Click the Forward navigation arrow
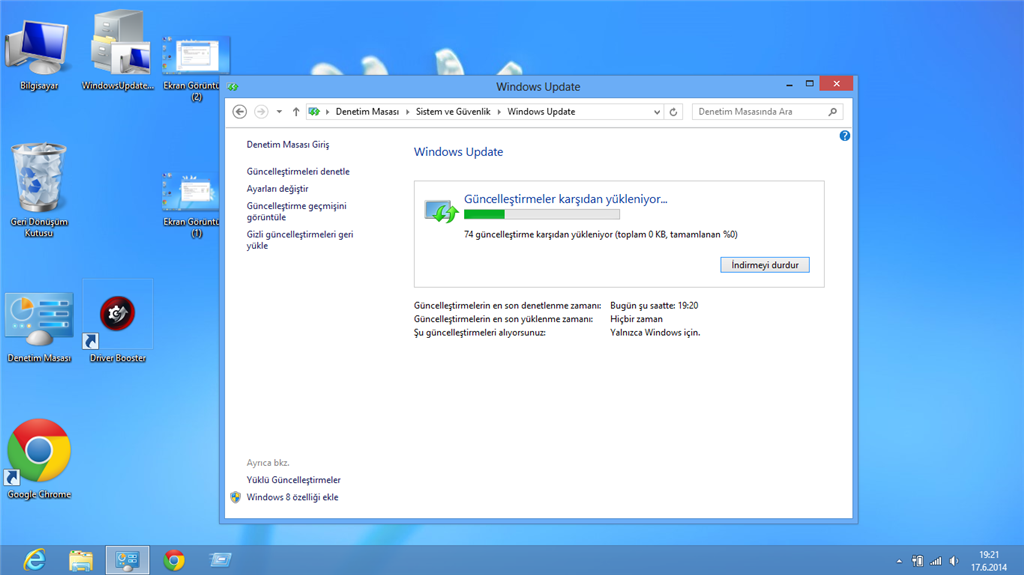 pyautogui.click(x=261, y=112)
